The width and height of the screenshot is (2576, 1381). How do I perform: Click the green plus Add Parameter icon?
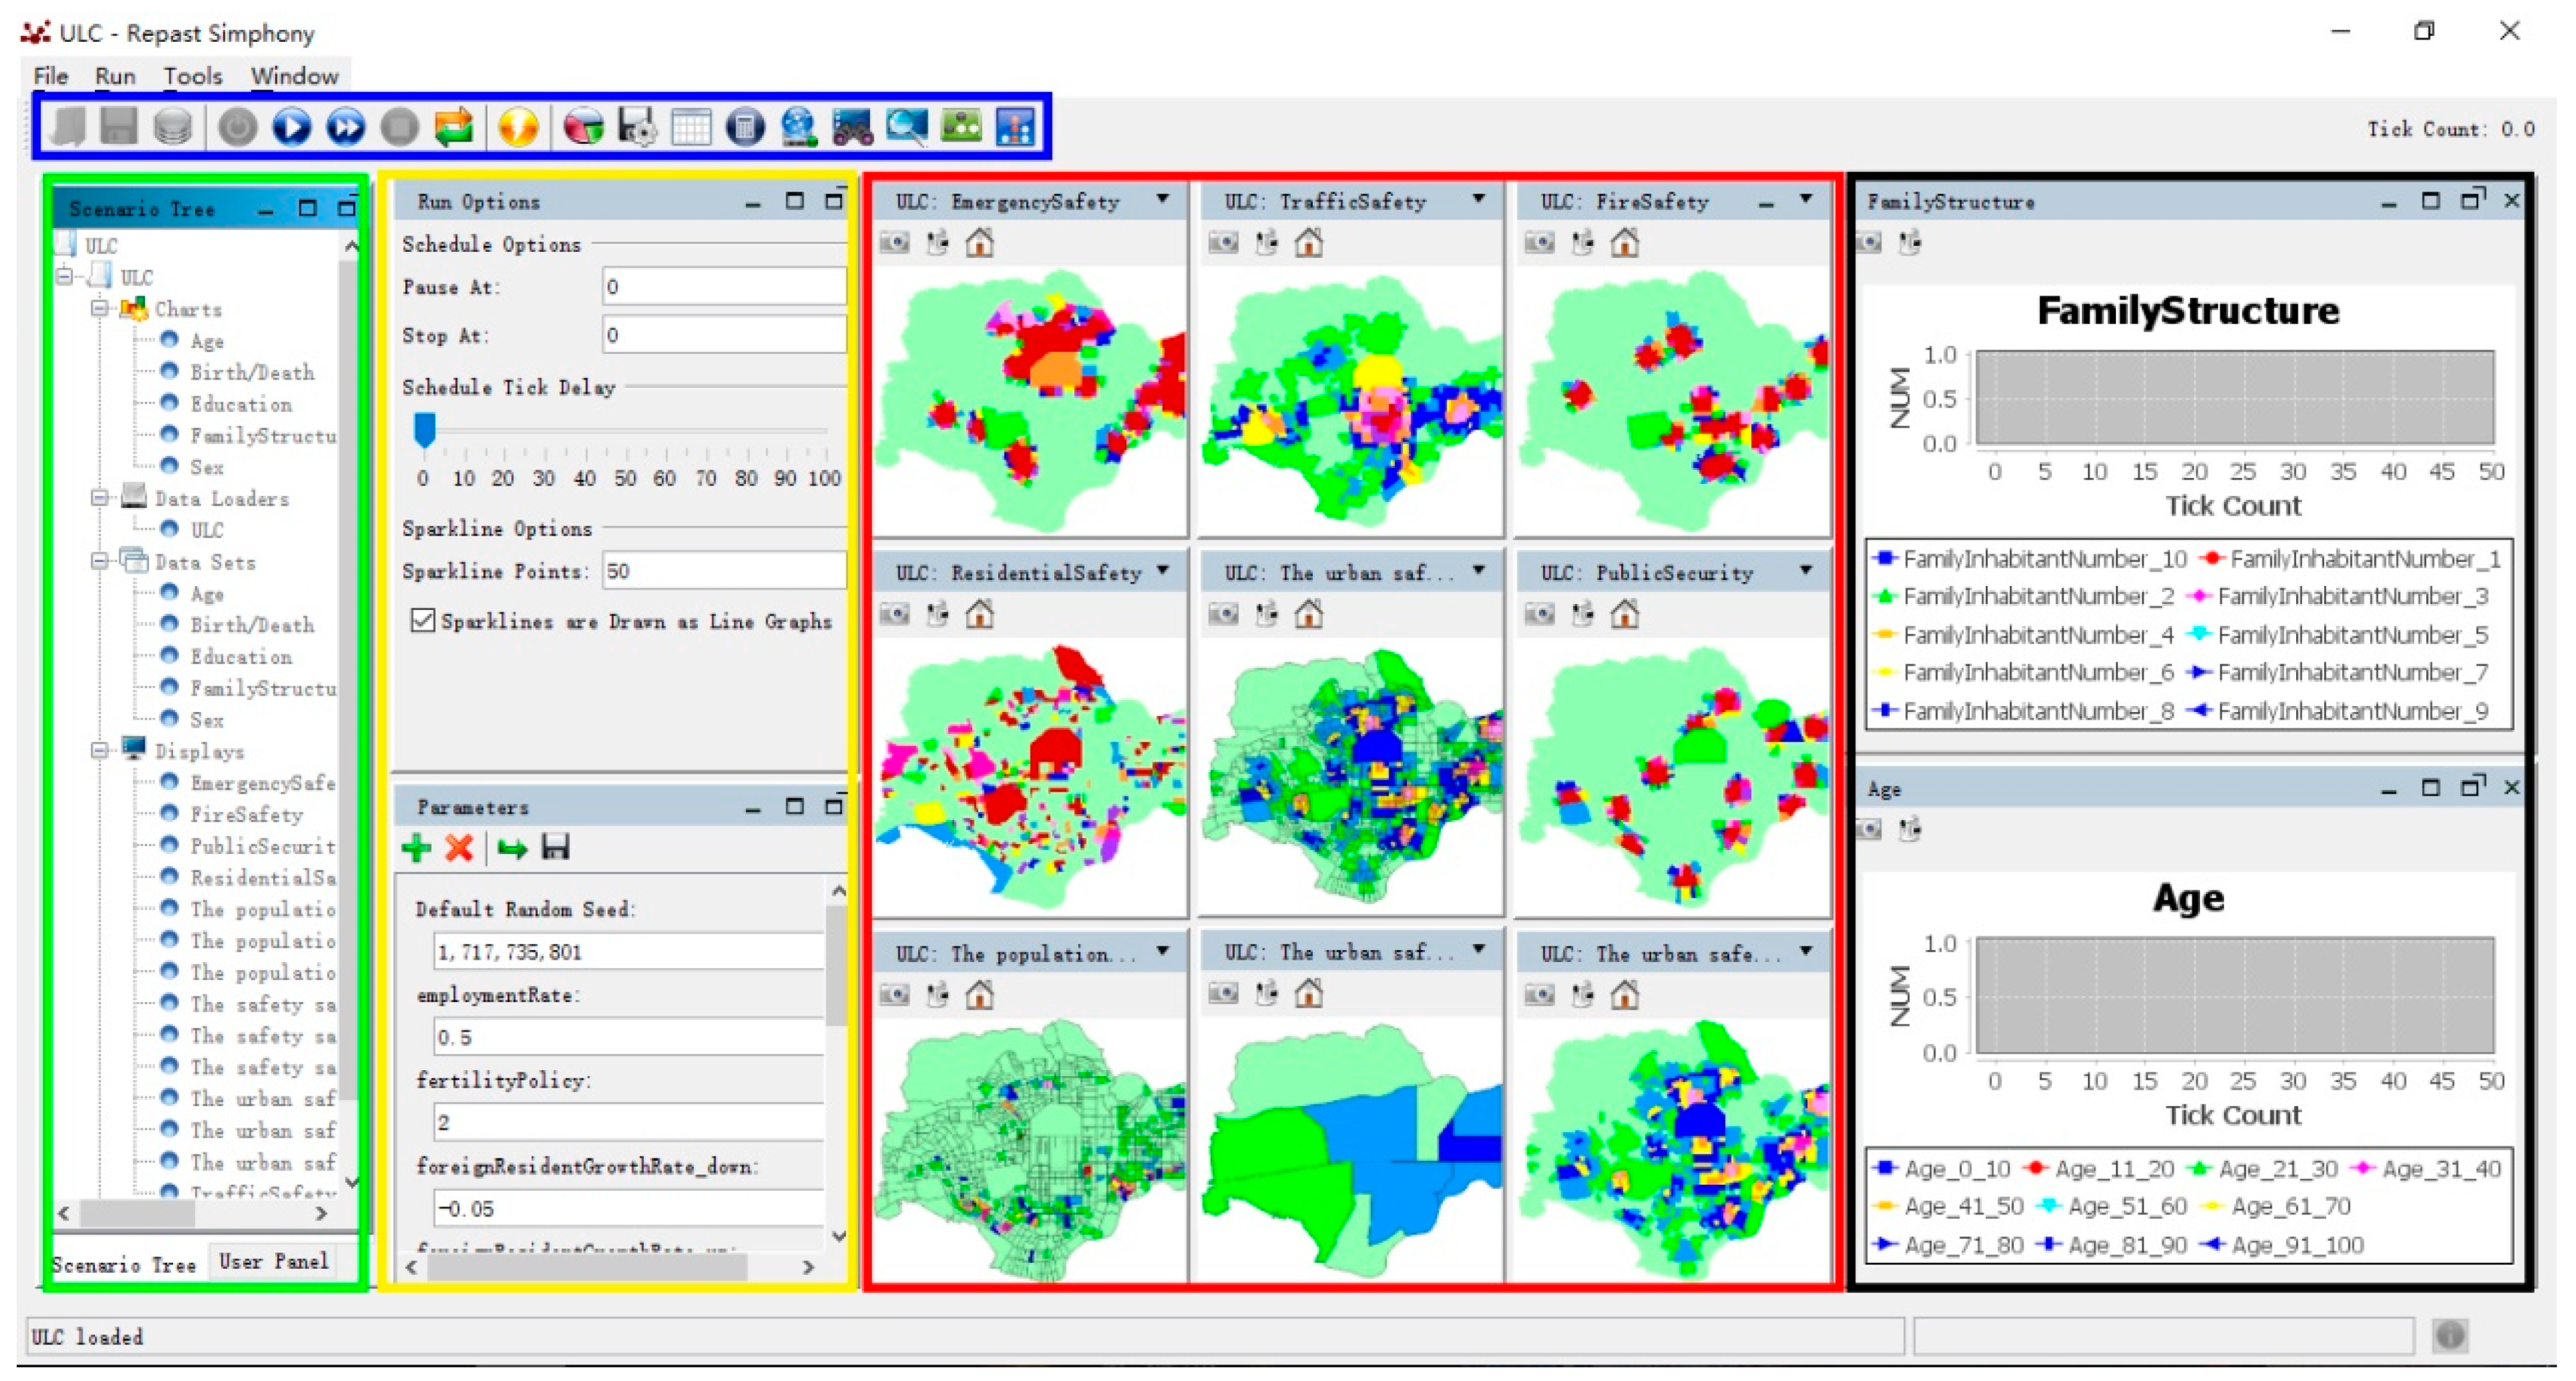[416, 848]
